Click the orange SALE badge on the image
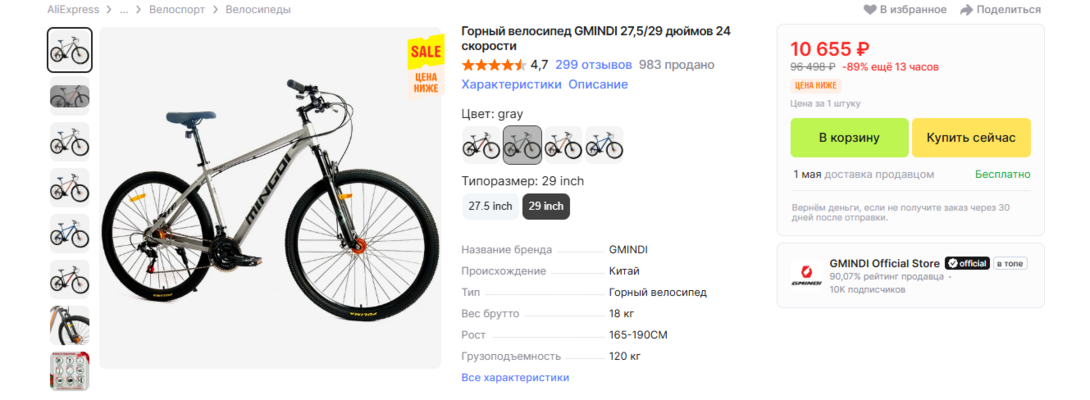Screen dimensions: 1090x400 tap(425, 51)
